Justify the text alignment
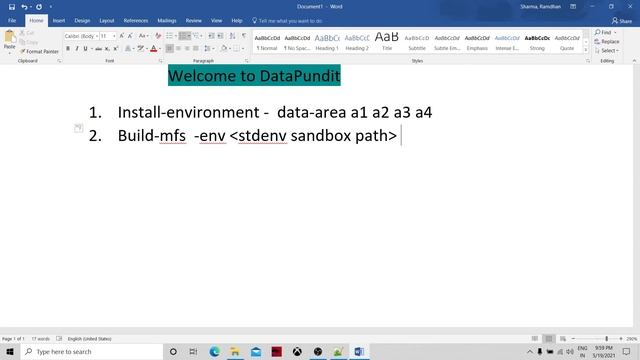Viewport: 640px width, 360px height. coord(196,49)
